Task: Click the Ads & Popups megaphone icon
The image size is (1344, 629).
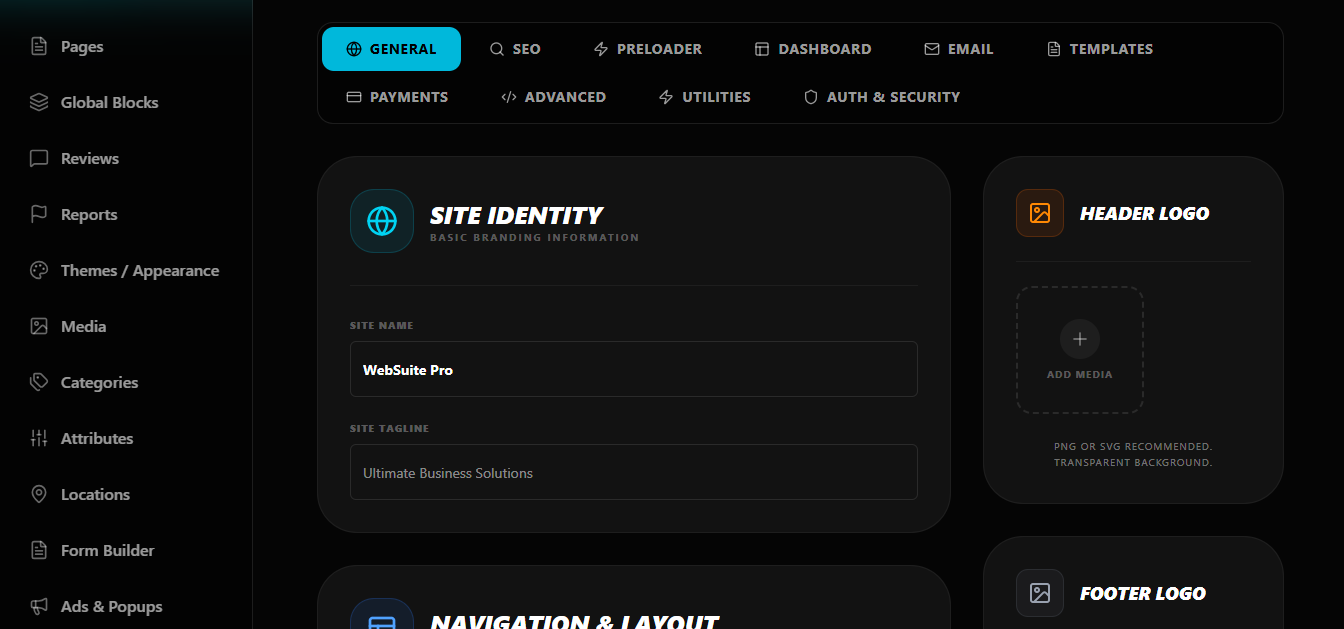Action: pos(39,606)
